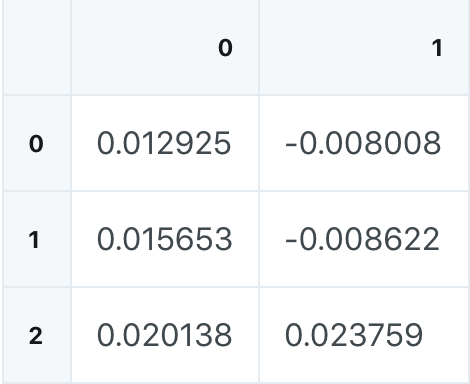Choose the cell with value 0.020138
Image resolution: width=470 pixels, height=384 pixels.
[x=165, y=335]
